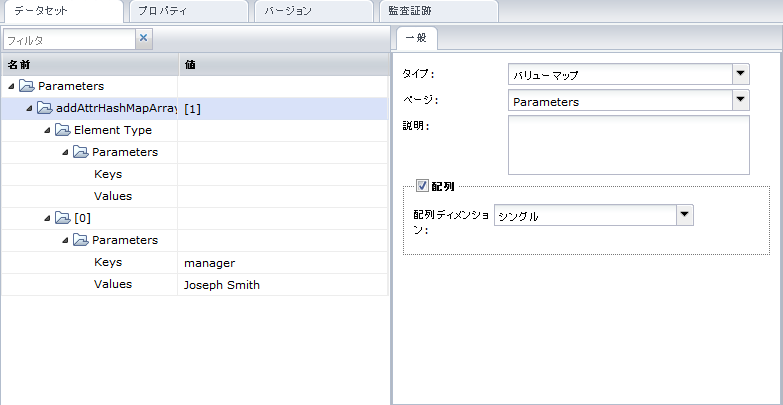Click the フィルタ input field

(x=68, y=40)
